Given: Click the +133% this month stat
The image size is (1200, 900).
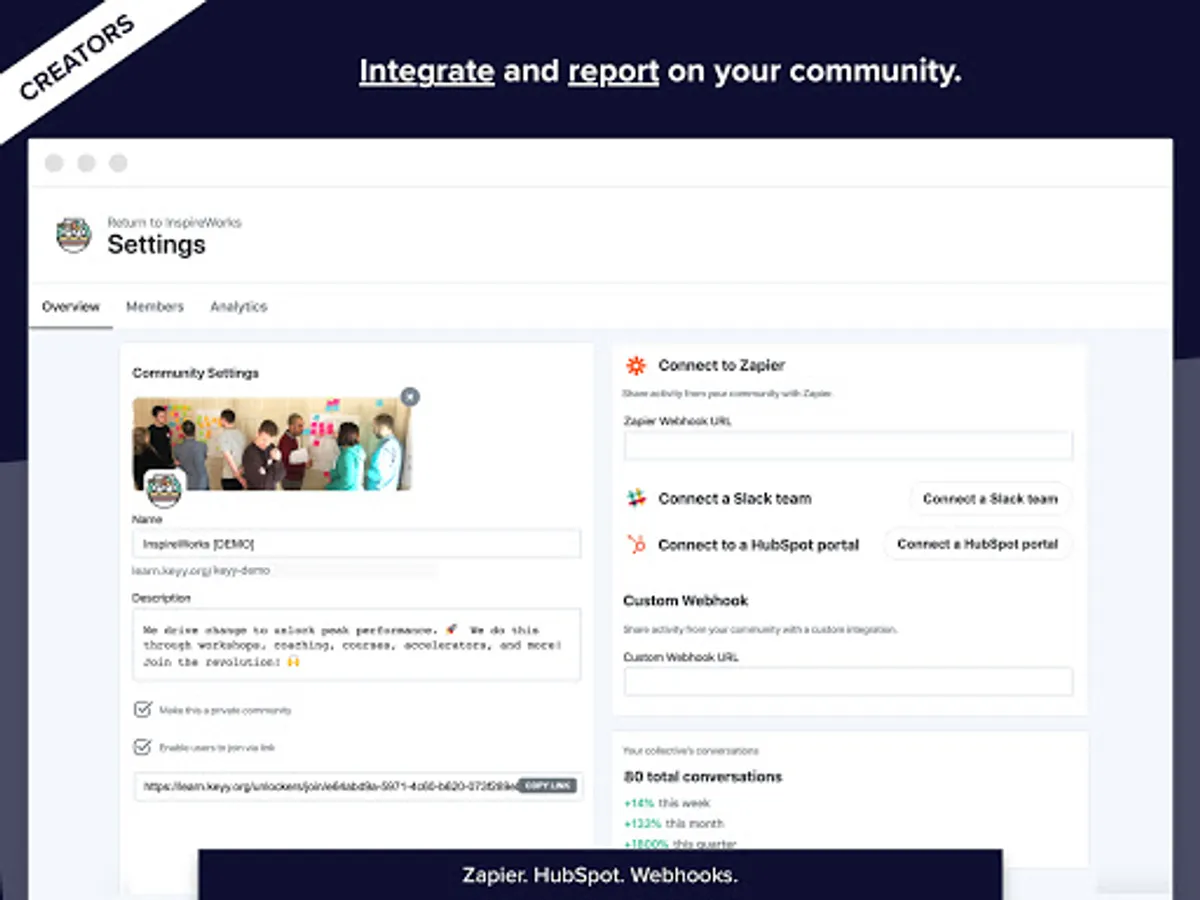Looking at the screenshot, I should (674, 823).
